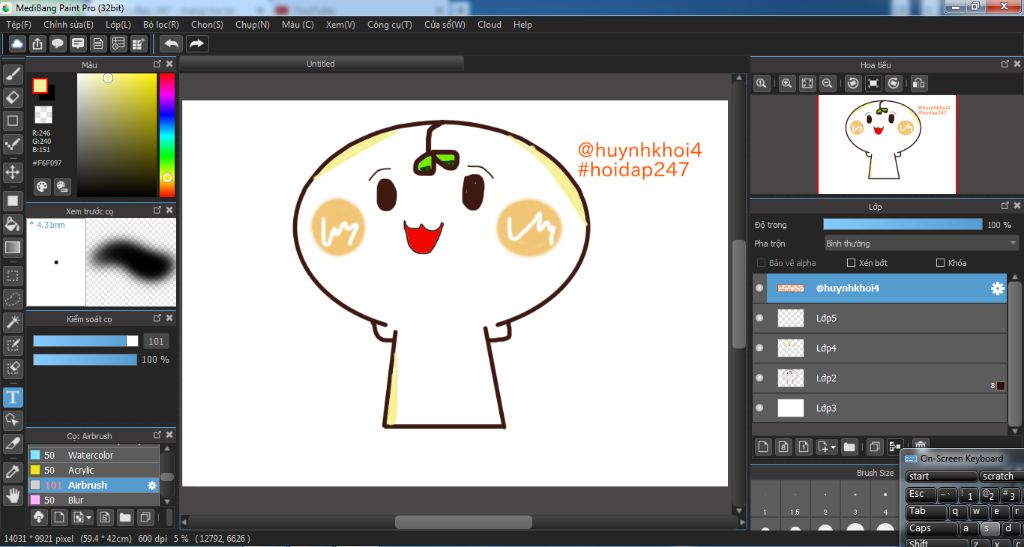Image resolution: width=1024 pixels, height=547 pixels.
Task: Click the Redo arrow
Action: click(196, 44)
